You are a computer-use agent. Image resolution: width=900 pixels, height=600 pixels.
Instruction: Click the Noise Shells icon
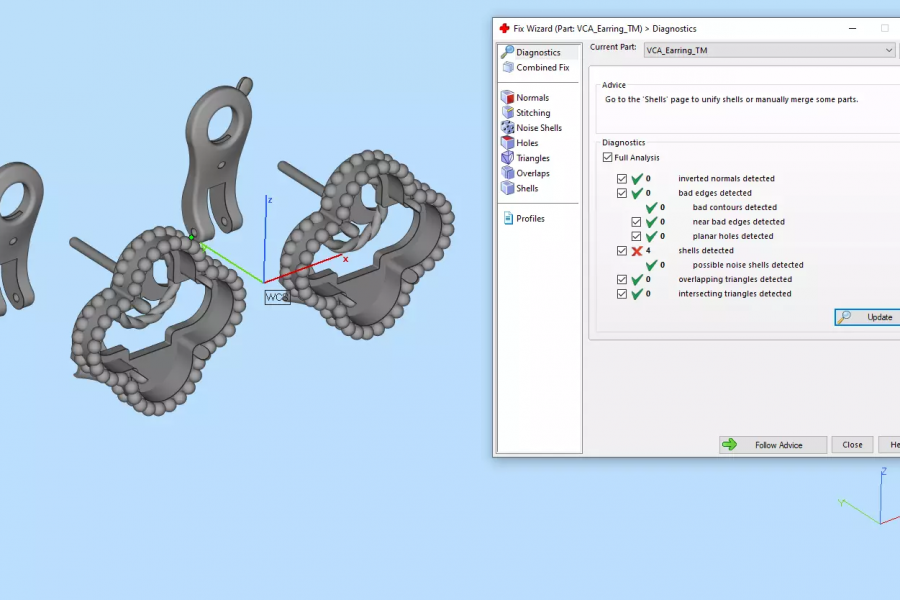(507, 127)
